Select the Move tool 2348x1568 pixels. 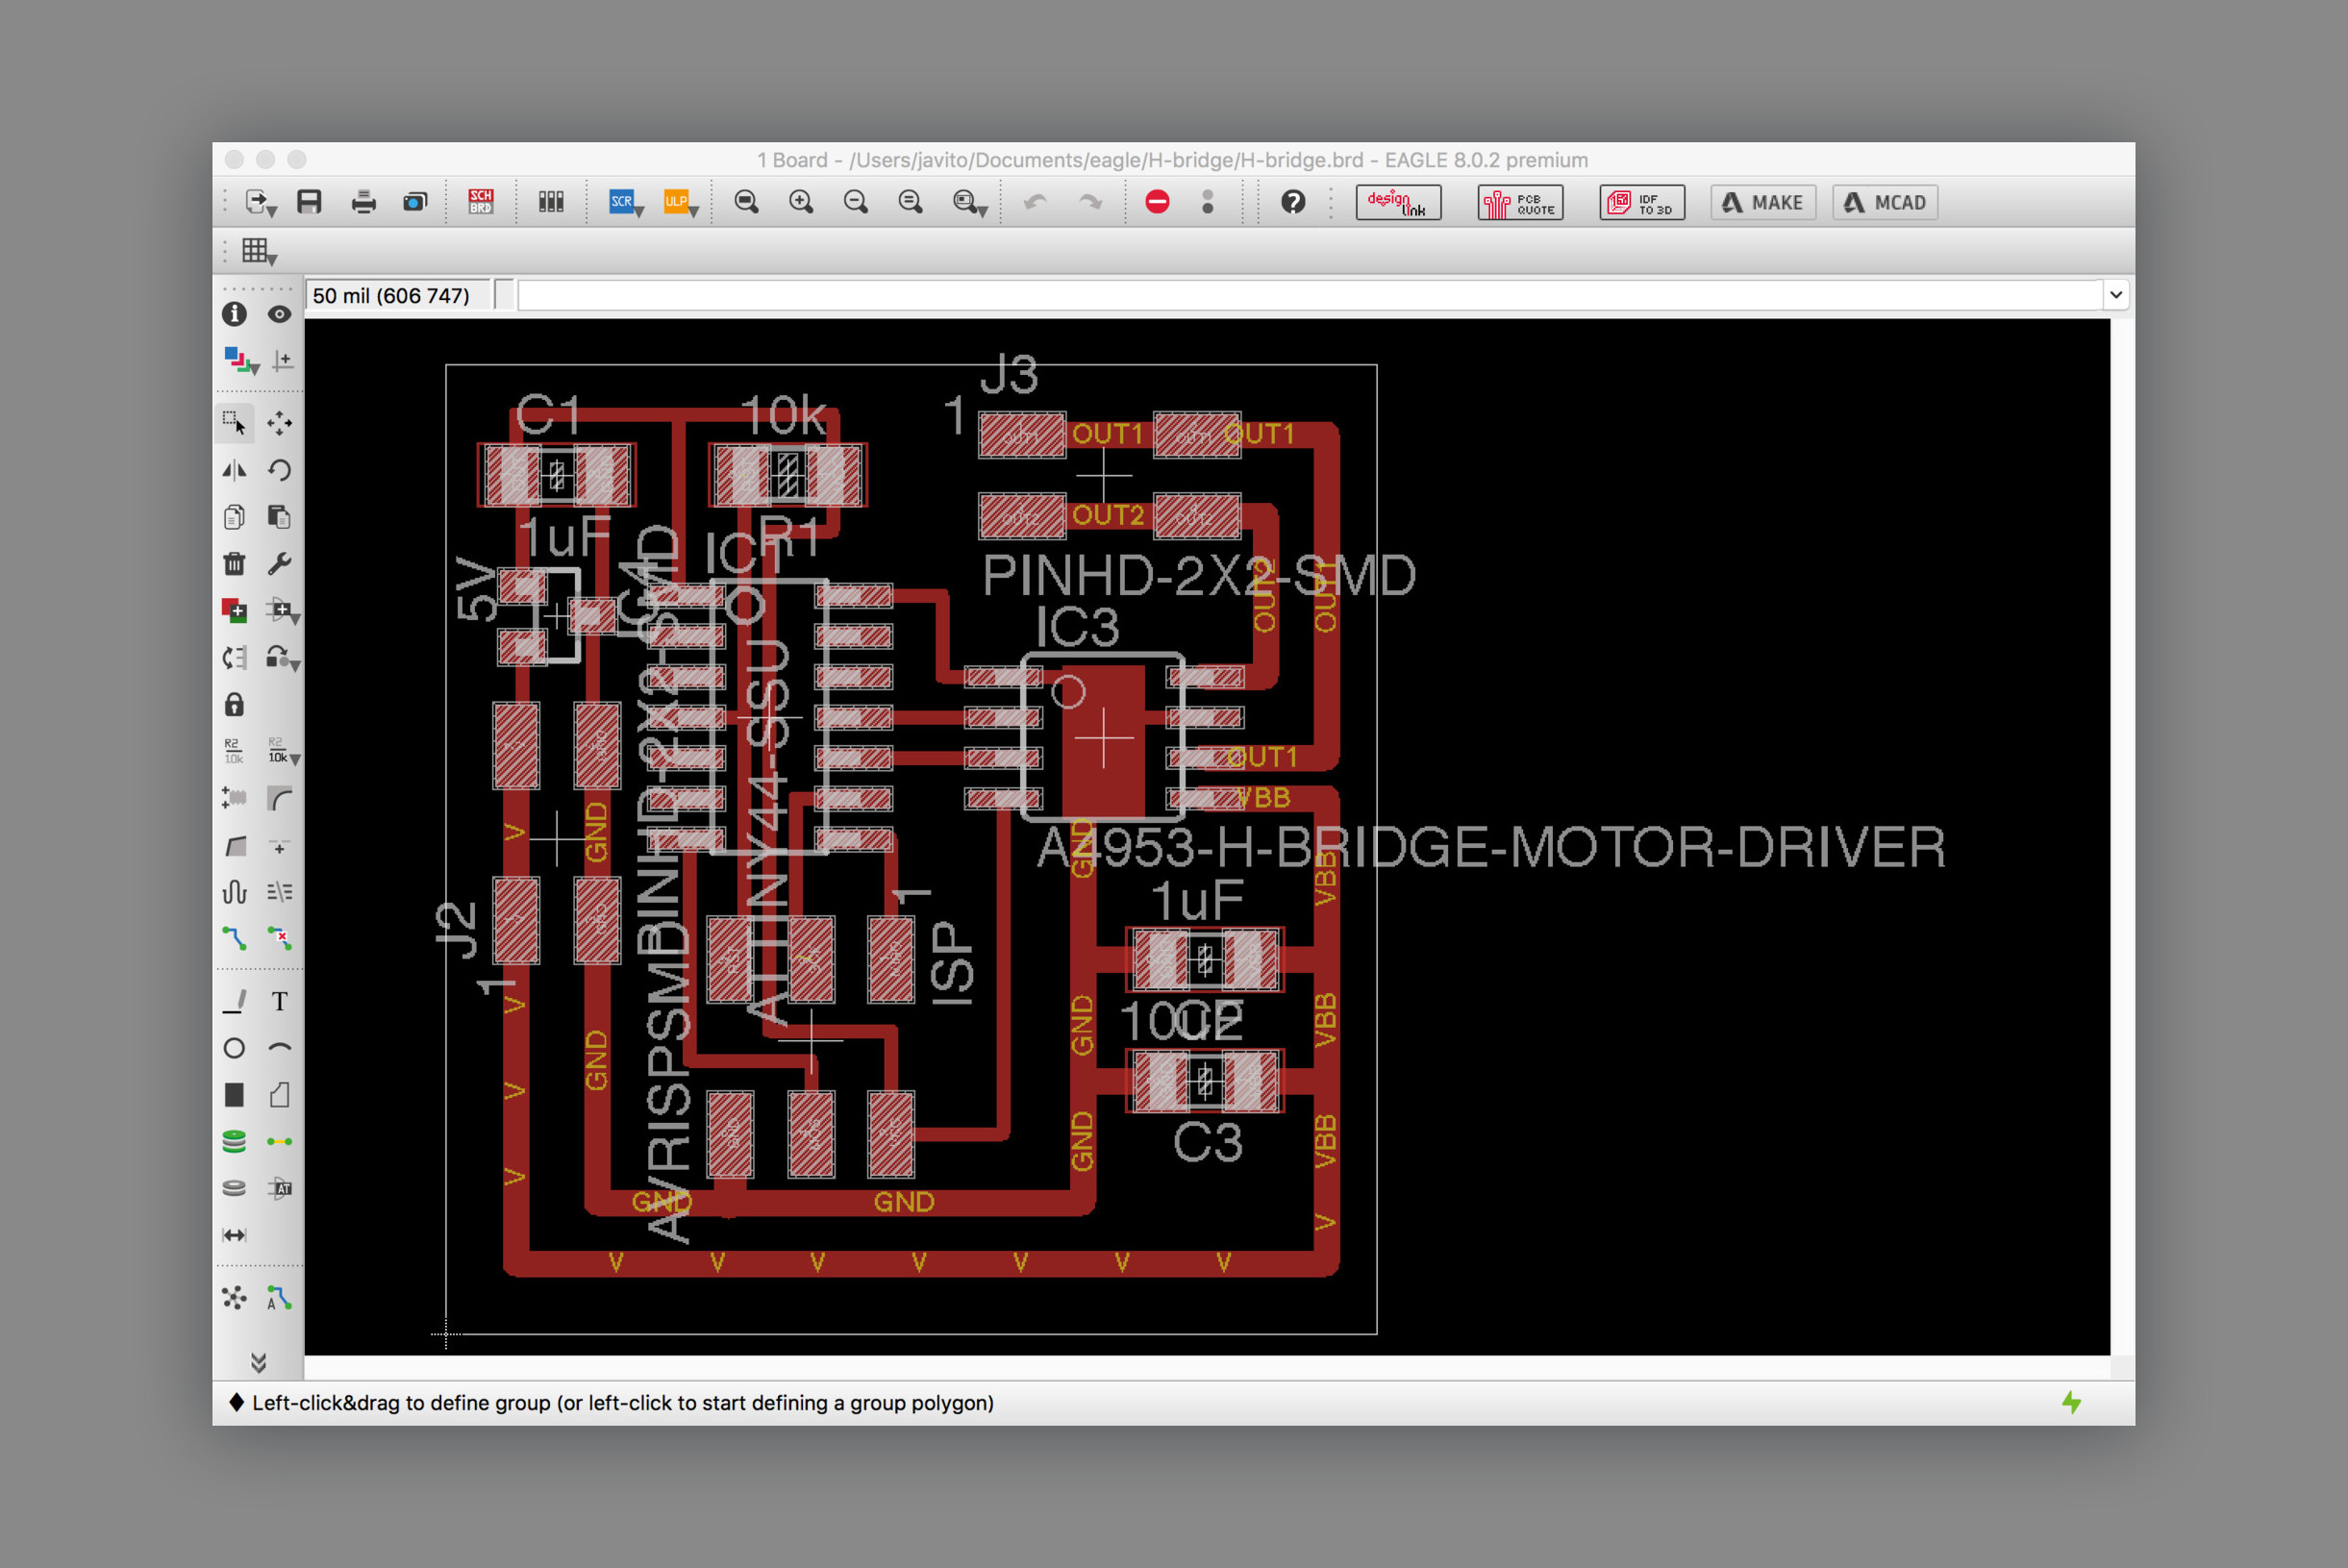pos(279,423)
